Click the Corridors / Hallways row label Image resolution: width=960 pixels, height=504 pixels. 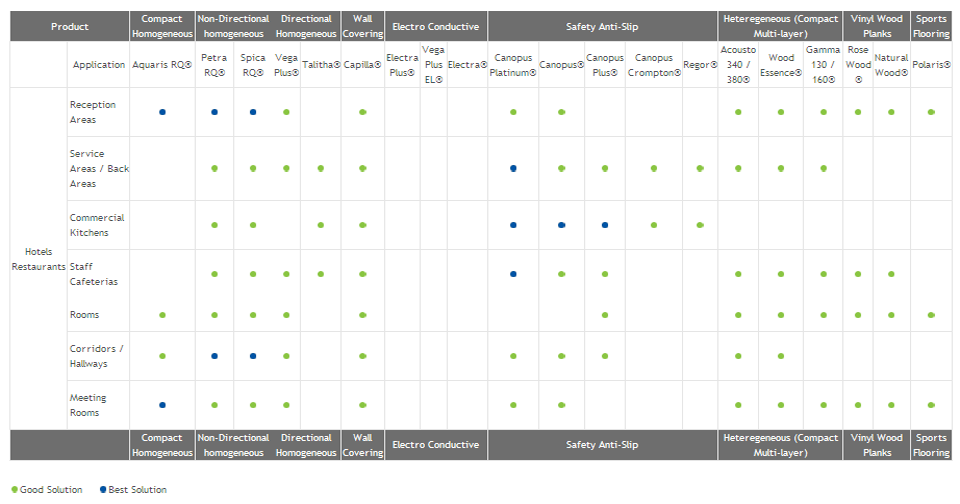point(97,356)
